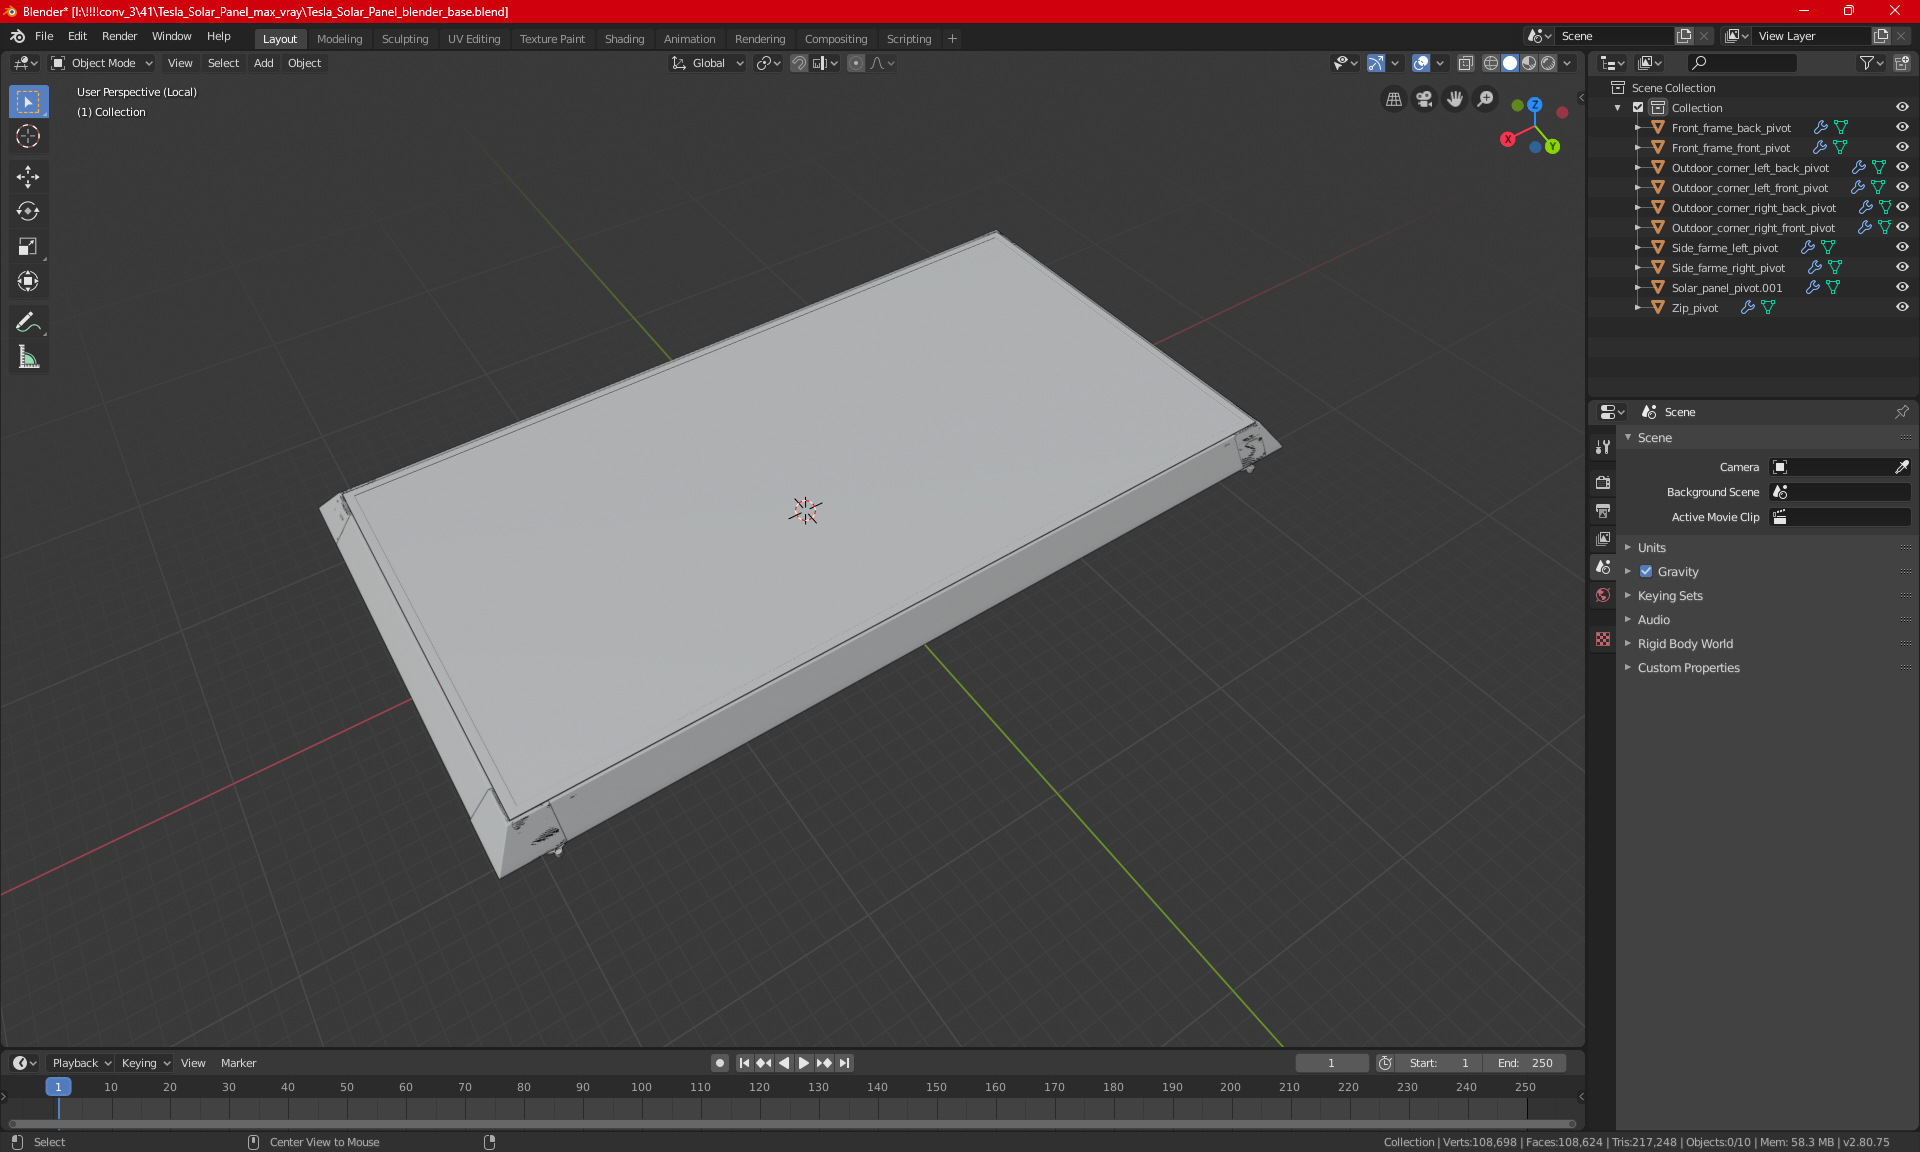
Task: Select the Scale tool
Action: pyautogui.click(x=28, y=246)
